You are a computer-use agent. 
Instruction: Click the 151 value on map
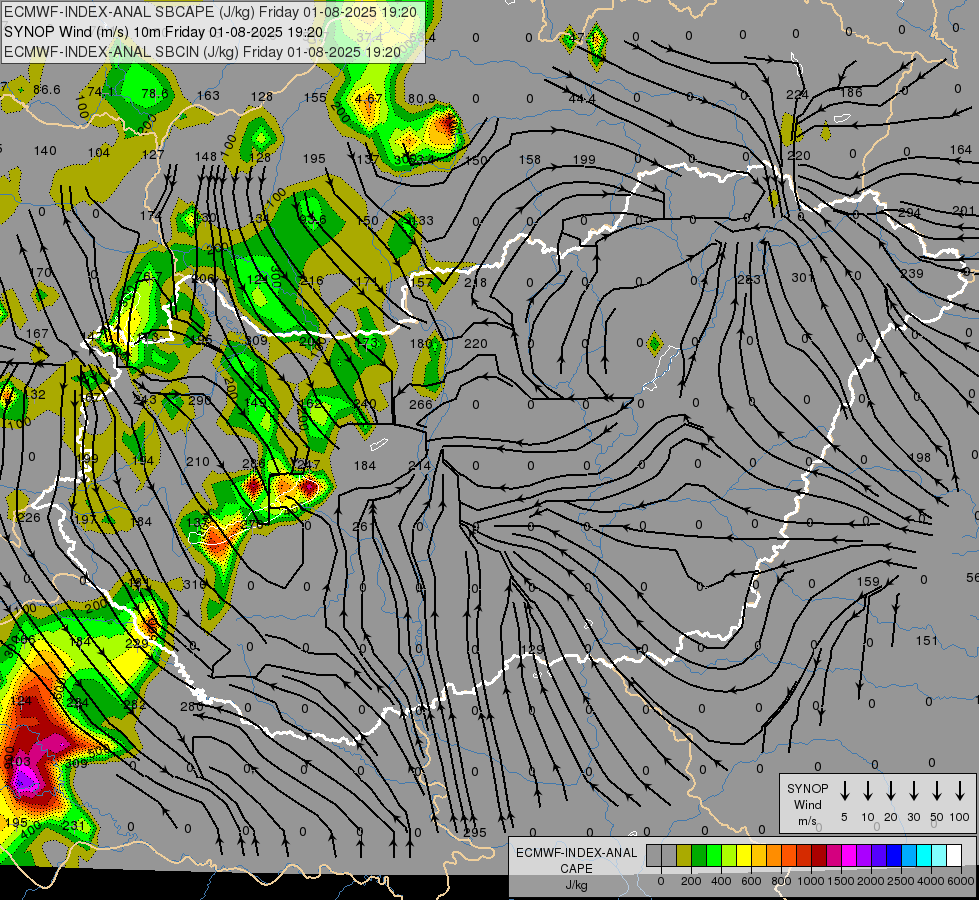(927, 640)
